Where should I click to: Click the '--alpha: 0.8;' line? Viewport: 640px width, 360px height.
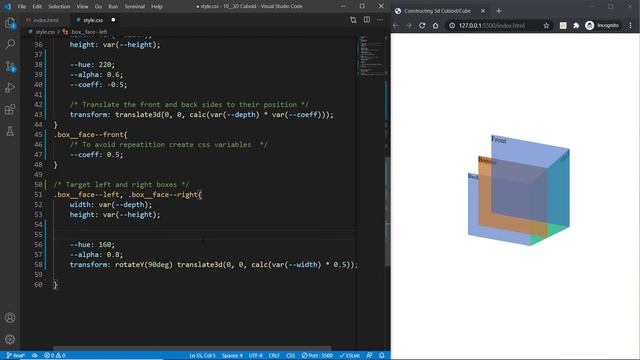[96, 255]
